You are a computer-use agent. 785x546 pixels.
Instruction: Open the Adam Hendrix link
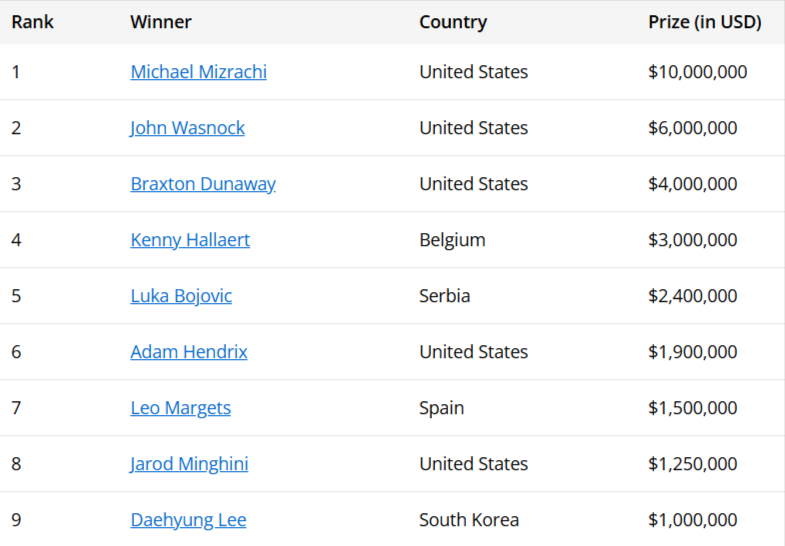189,352
